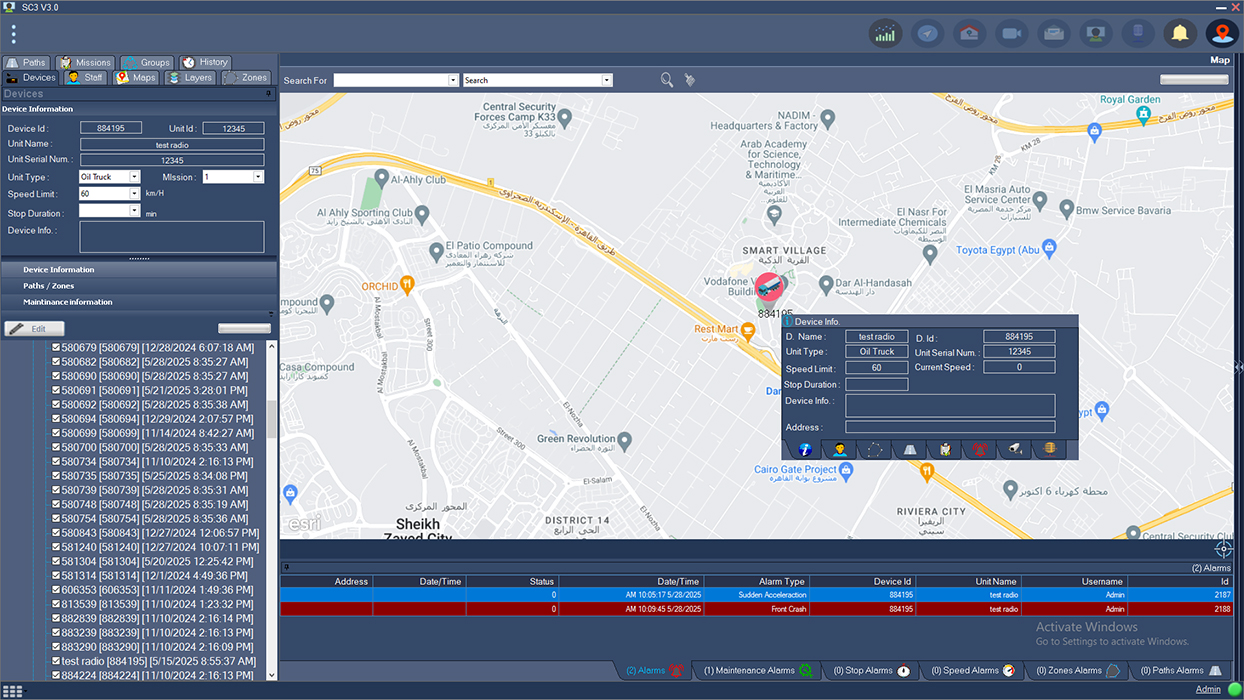Open the statistics chart icon in top bar

click(886, 33)
